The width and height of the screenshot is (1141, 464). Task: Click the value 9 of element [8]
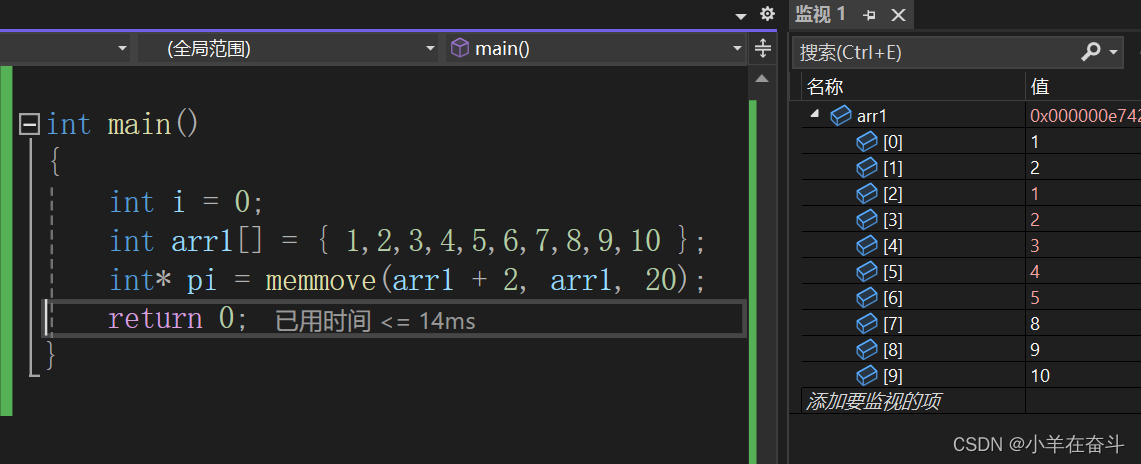[1035, 350]
